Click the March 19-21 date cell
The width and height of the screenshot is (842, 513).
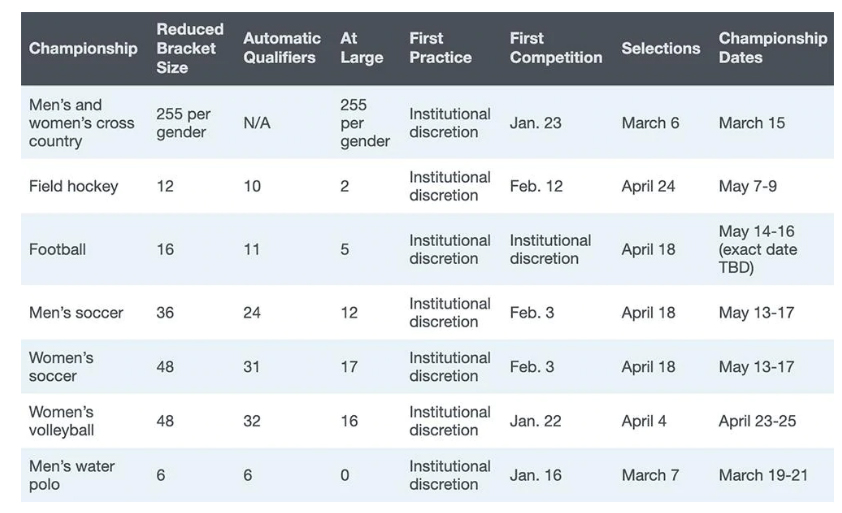click(763, 475)
